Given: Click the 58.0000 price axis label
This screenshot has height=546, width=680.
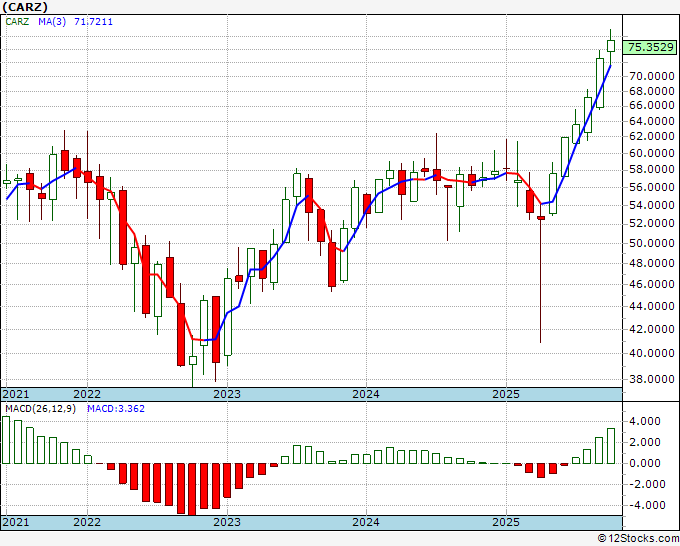Looking at the screenshot, I should click(651, 170).
